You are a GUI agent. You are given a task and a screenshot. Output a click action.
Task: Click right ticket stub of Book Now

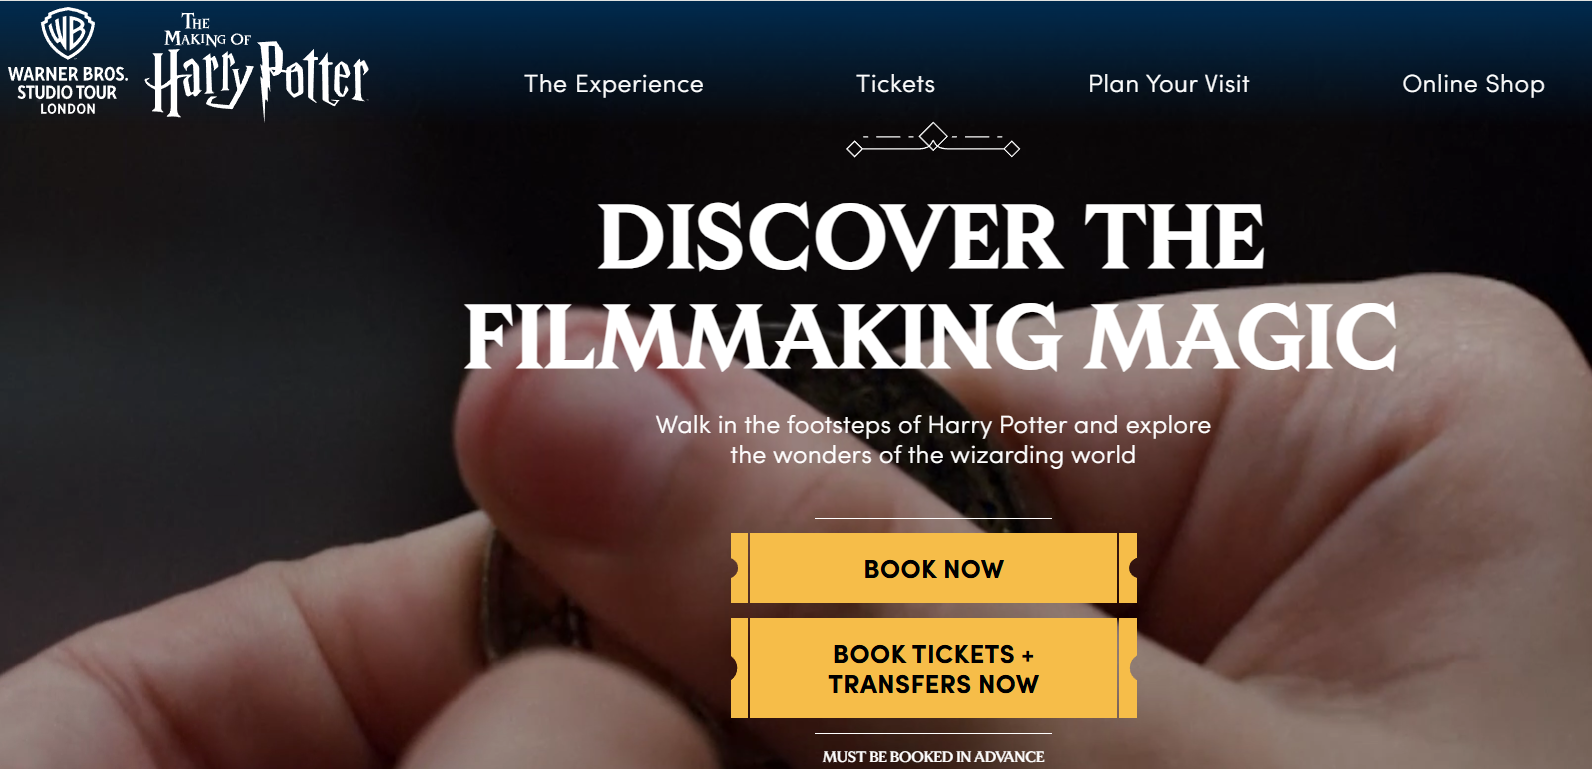pos(1128,568)
